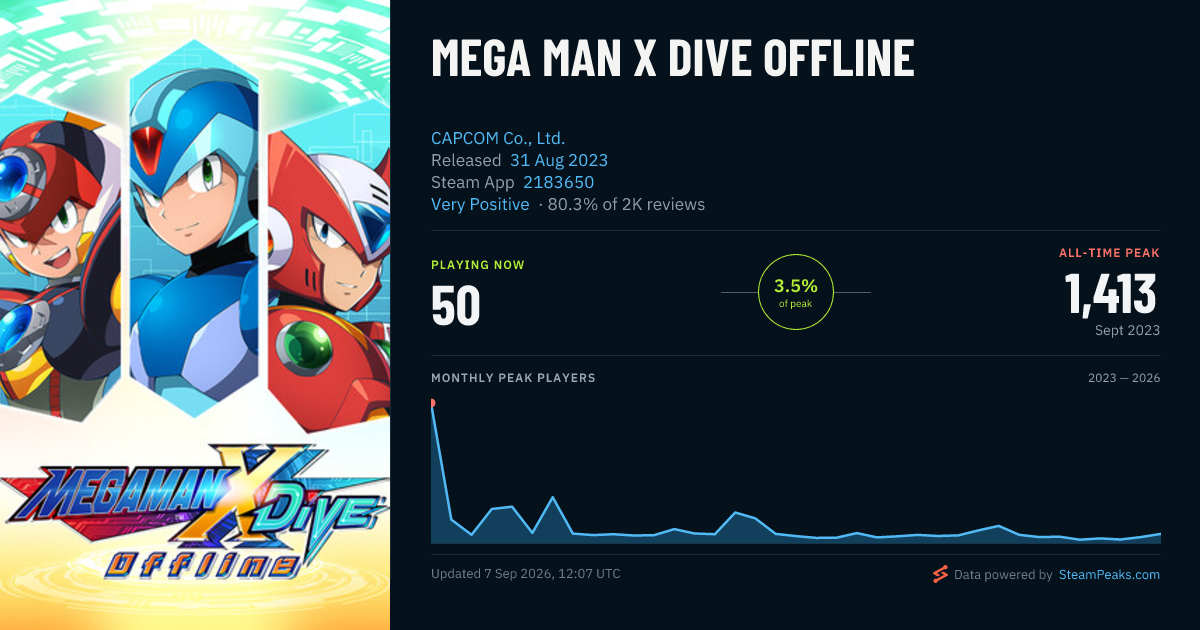Open the SteamPeaks.com link

point(1109,575)
